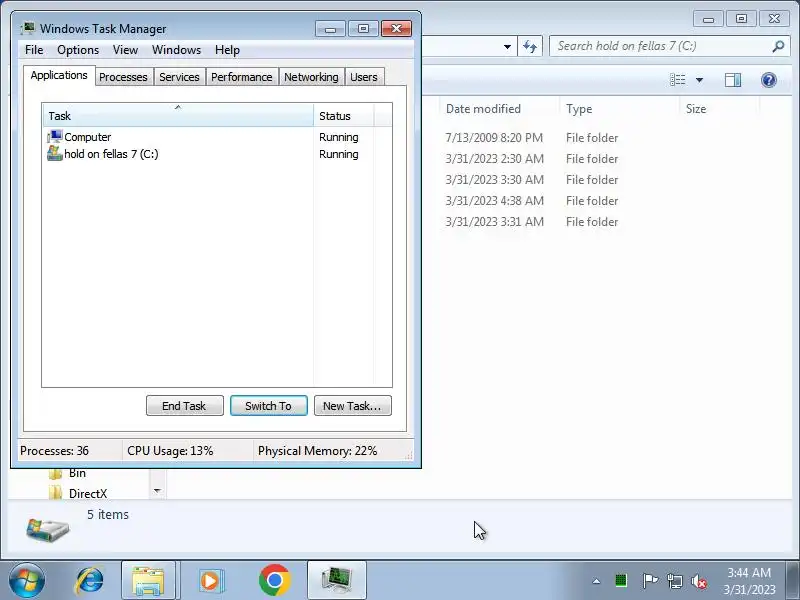Click the navigation pane scroll down arrow

[158, 491]
